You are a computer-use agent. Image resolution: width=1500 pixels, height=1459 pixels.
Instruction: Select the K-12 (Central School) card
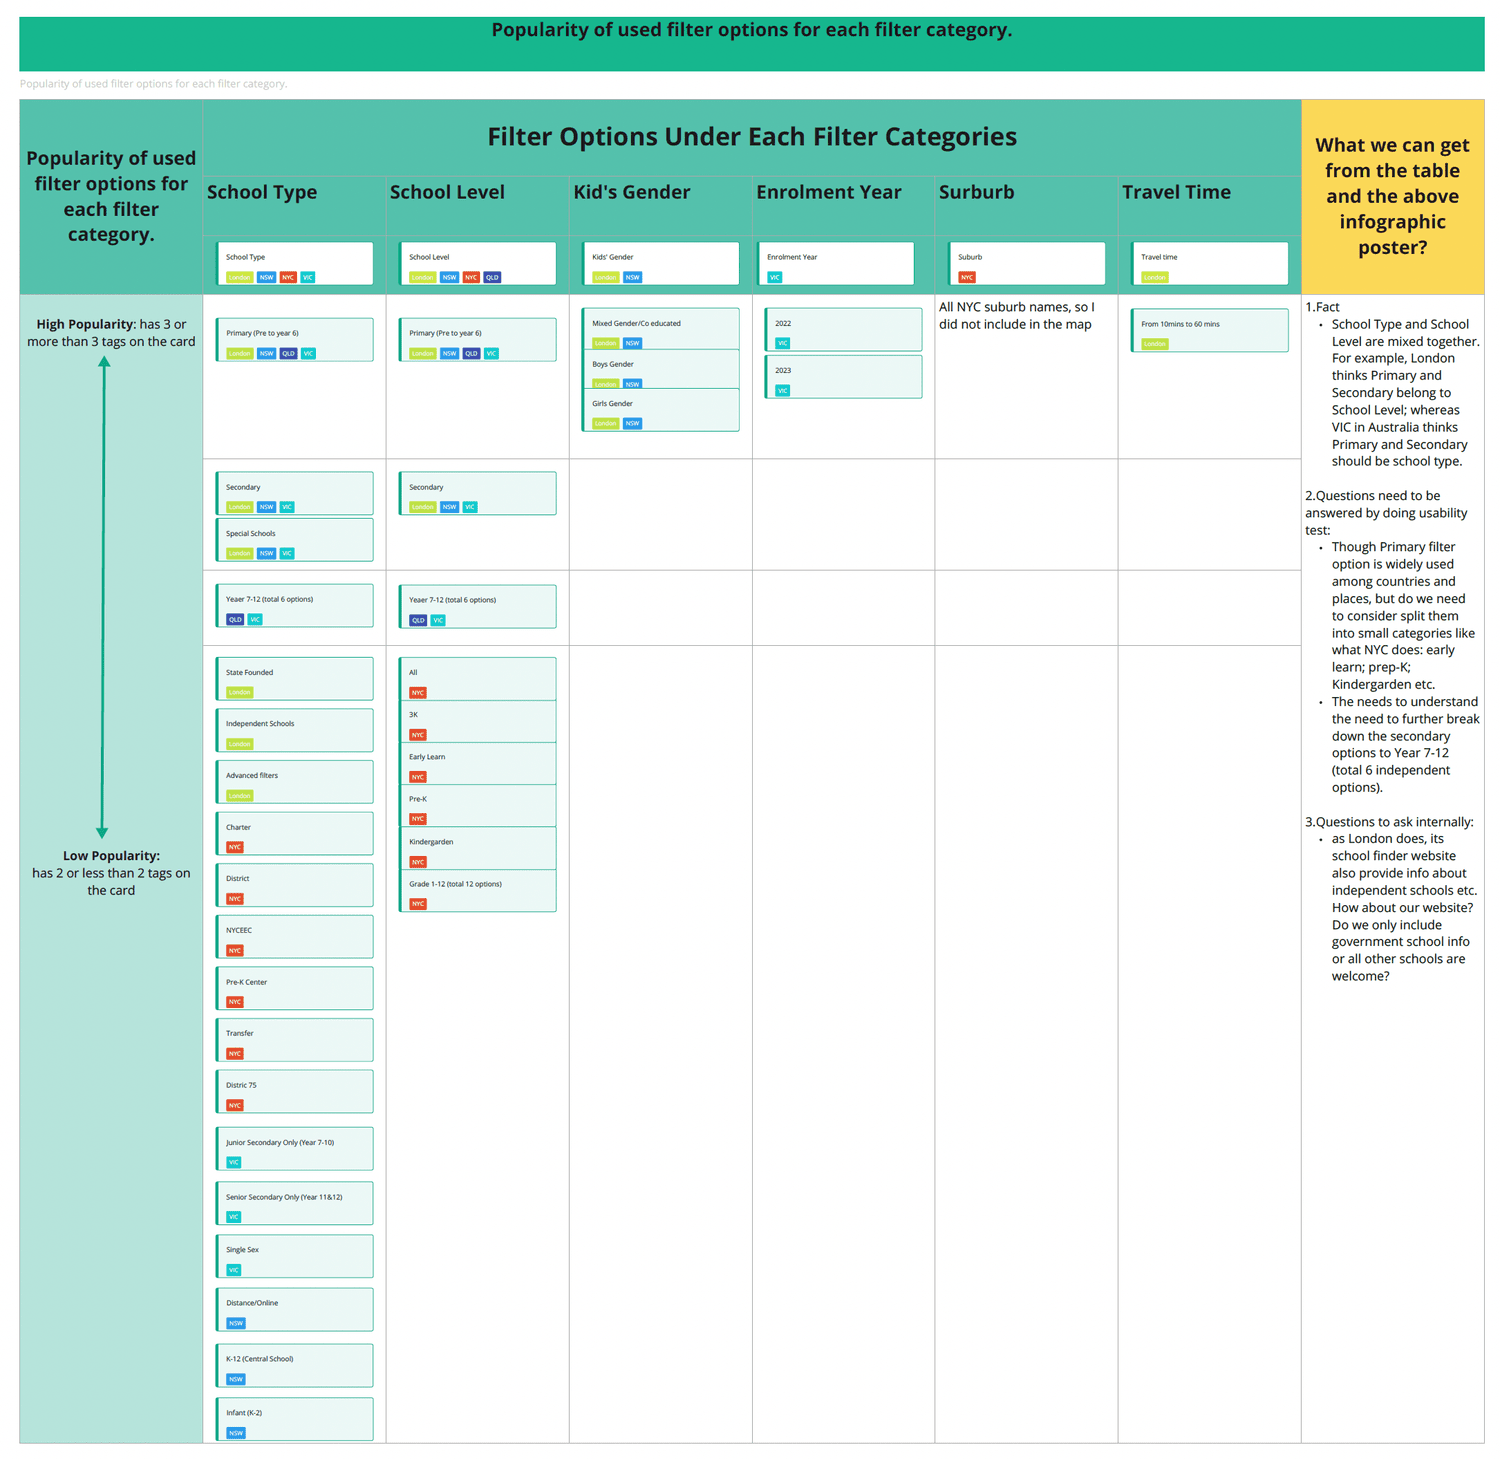click(x=295, y=1366)
